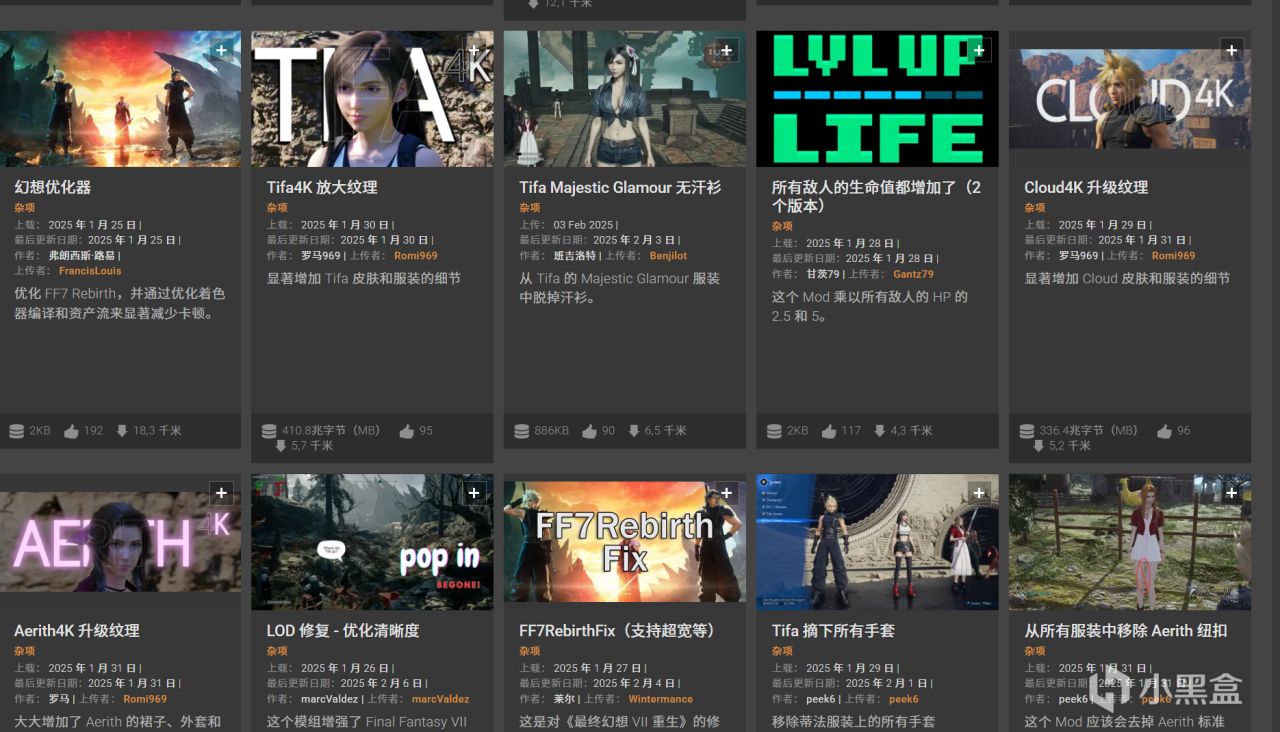Click the thumbs-up icon showing 90 endorsements
The height and width of the screenshot is (732, 1280).
pyautogui.click(x=590, y=431)
